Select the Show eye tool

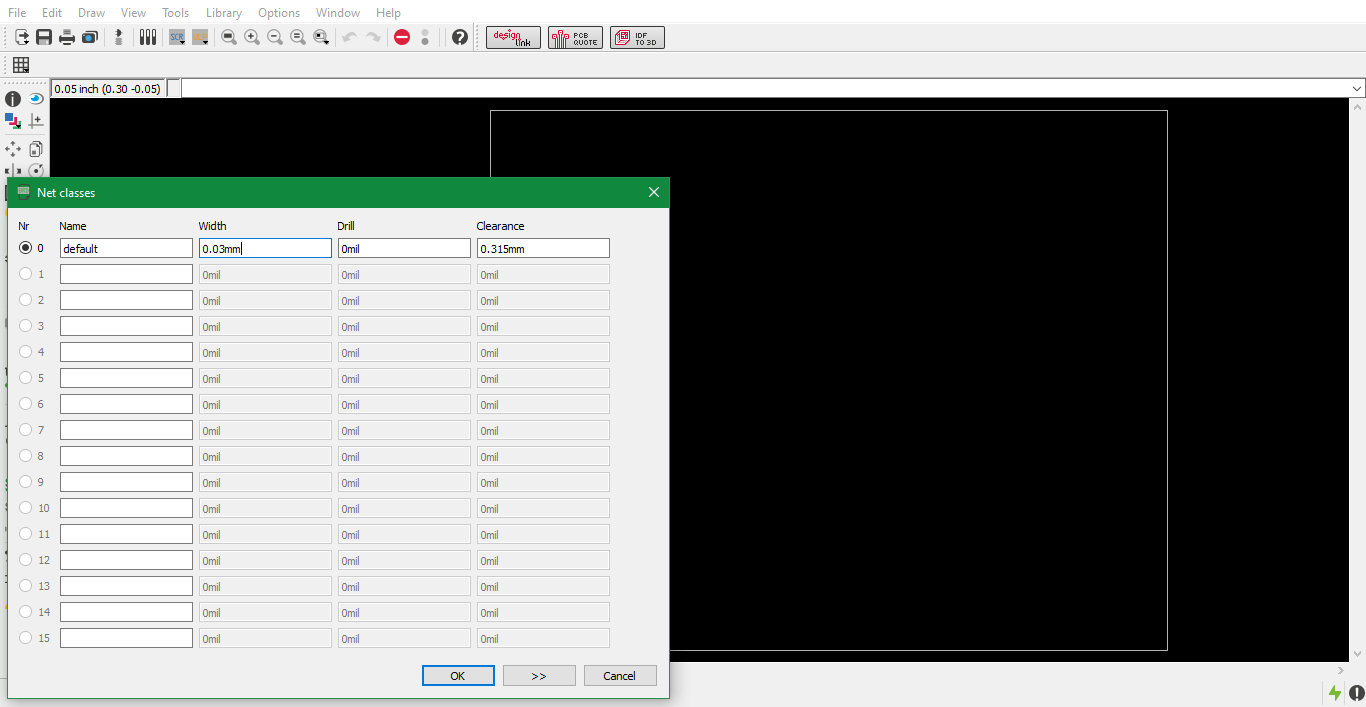[36, 99]
